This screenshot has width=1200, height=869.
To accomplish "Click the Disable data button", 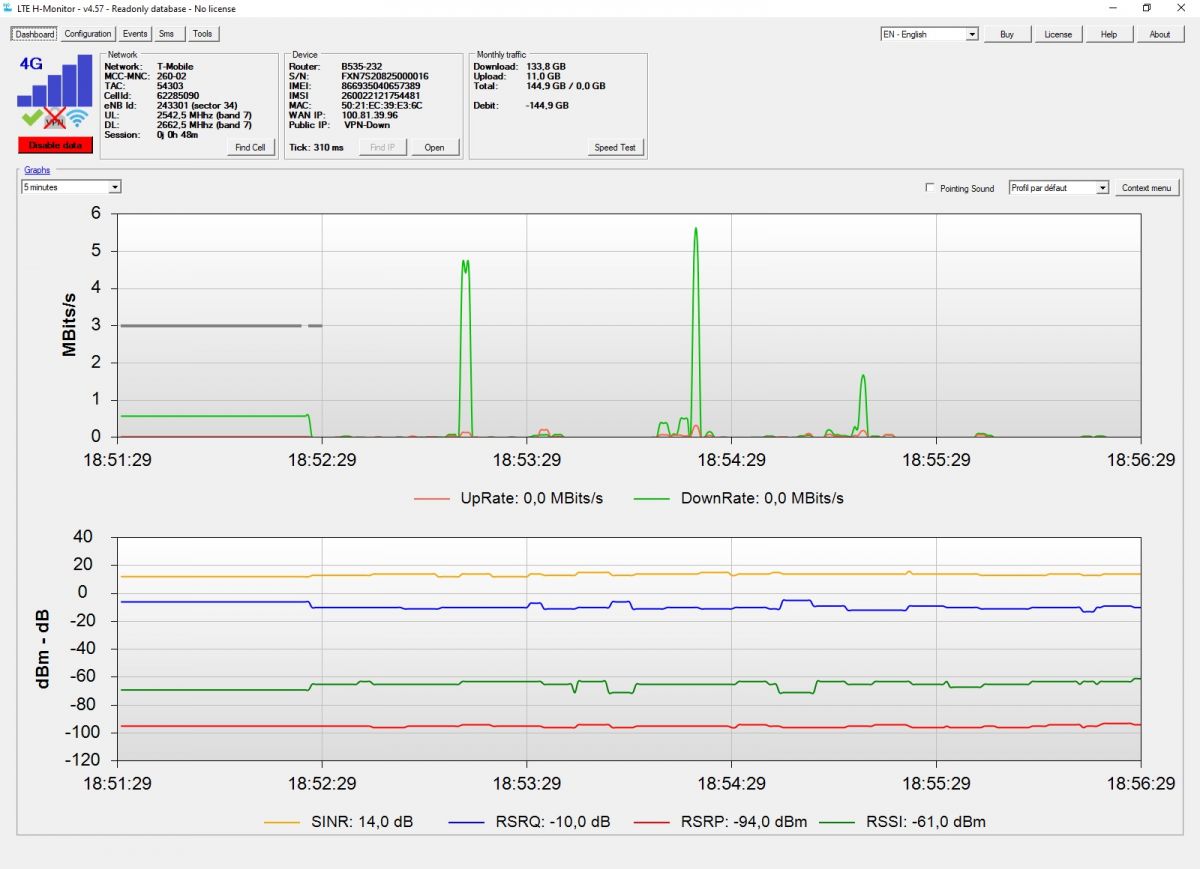I will [55, 145].
